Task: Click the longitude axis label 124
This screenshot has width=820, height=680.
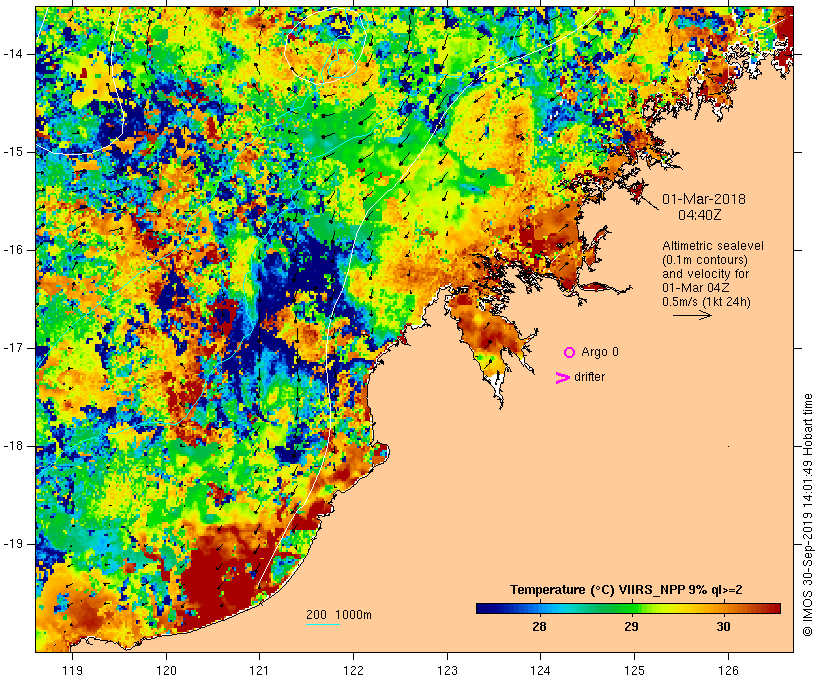Action: tap(541, 671)
